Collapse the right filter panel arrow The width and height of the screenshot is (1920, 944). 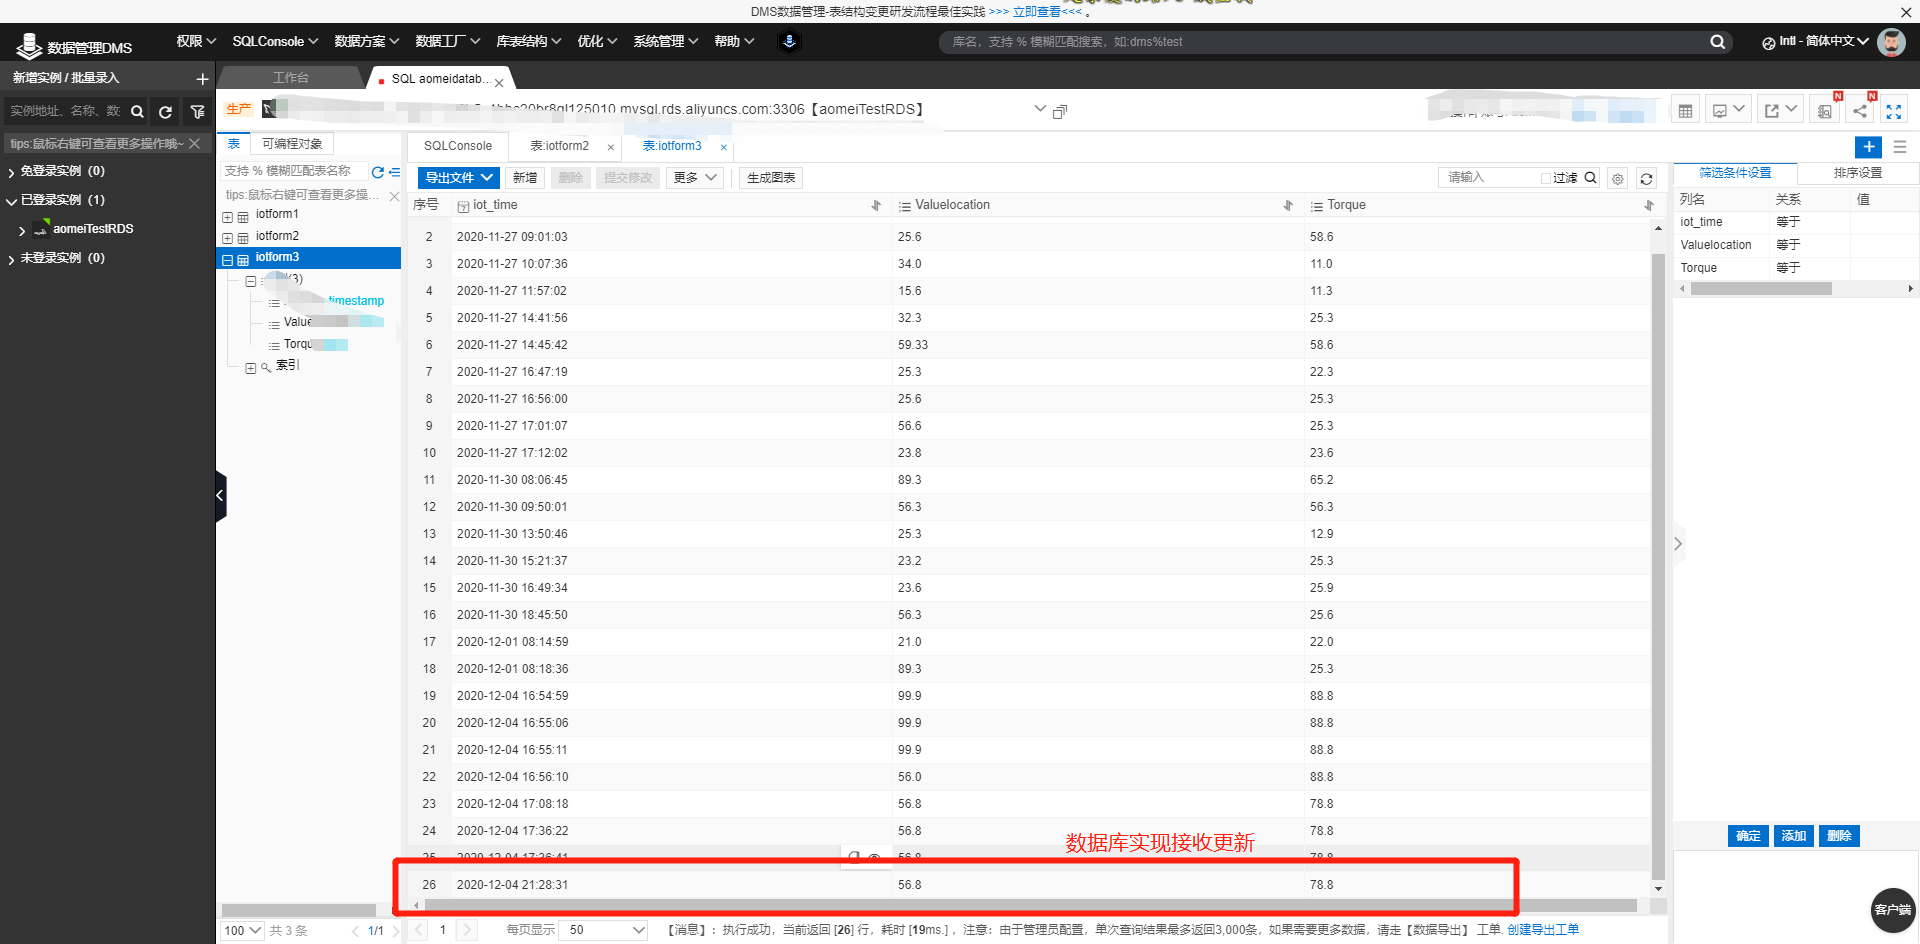1678,544
